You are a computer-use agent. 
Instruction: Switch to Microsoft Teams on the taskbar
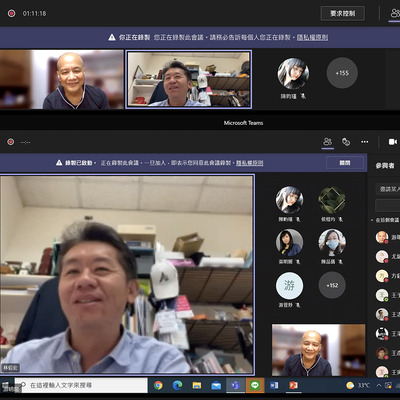point(235,385)
